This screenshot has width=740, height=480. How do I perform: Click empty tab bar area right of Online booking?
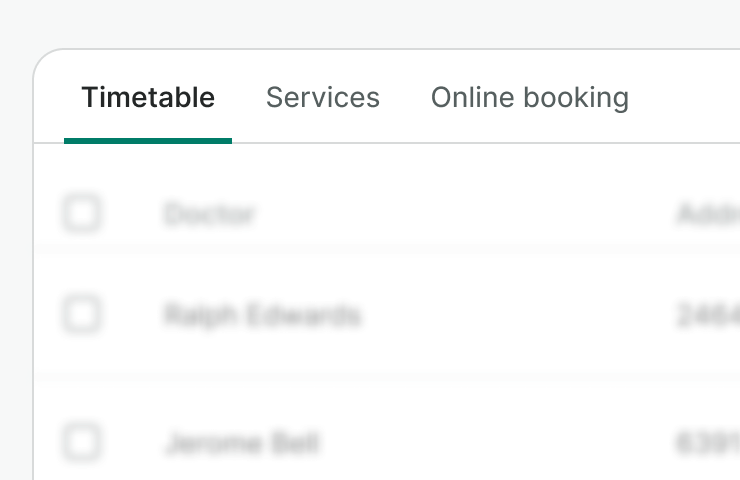[690, 98]
